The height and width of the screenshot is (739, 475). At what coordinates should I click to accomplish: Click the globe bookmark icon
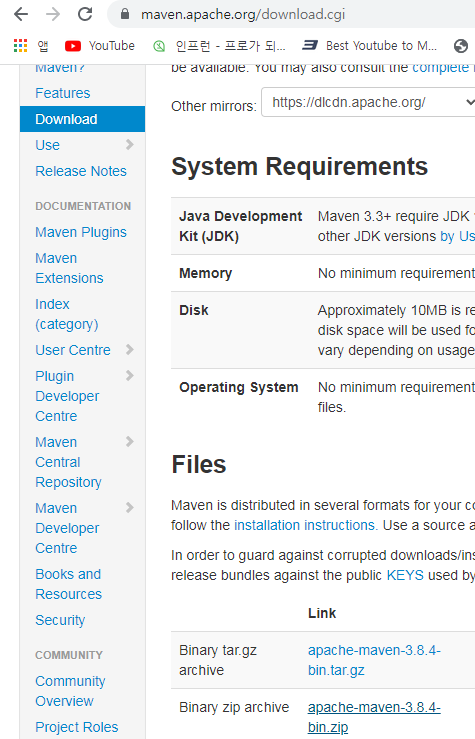(460, 46)
